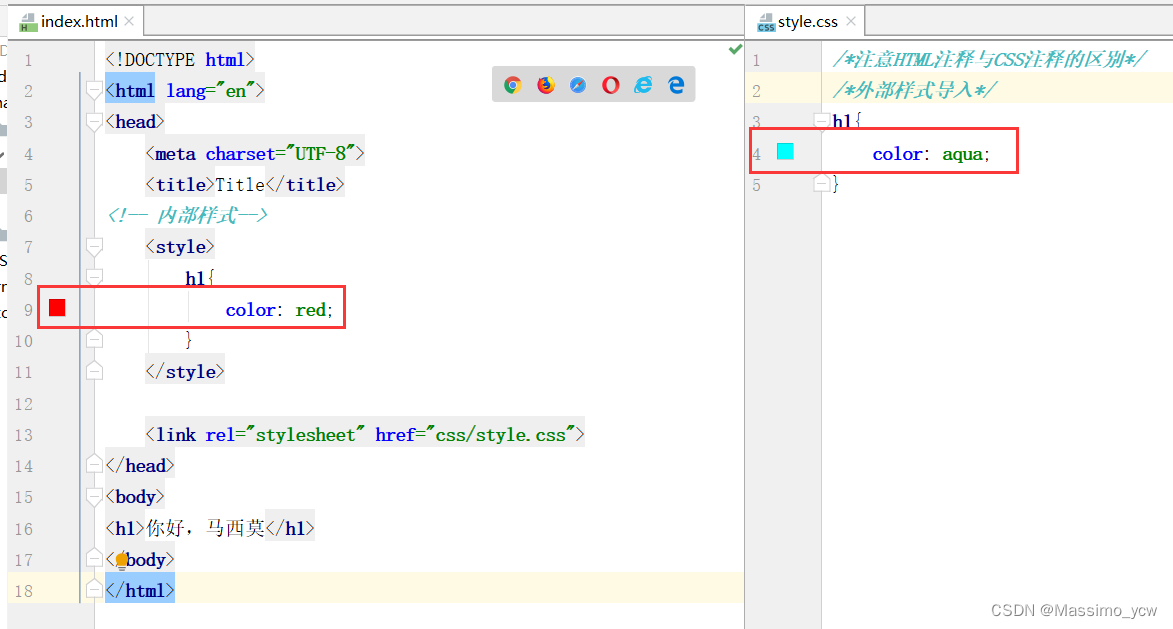Open preview in Internet Explorer
The image size is (1173, 629).
tap(643, 85)
